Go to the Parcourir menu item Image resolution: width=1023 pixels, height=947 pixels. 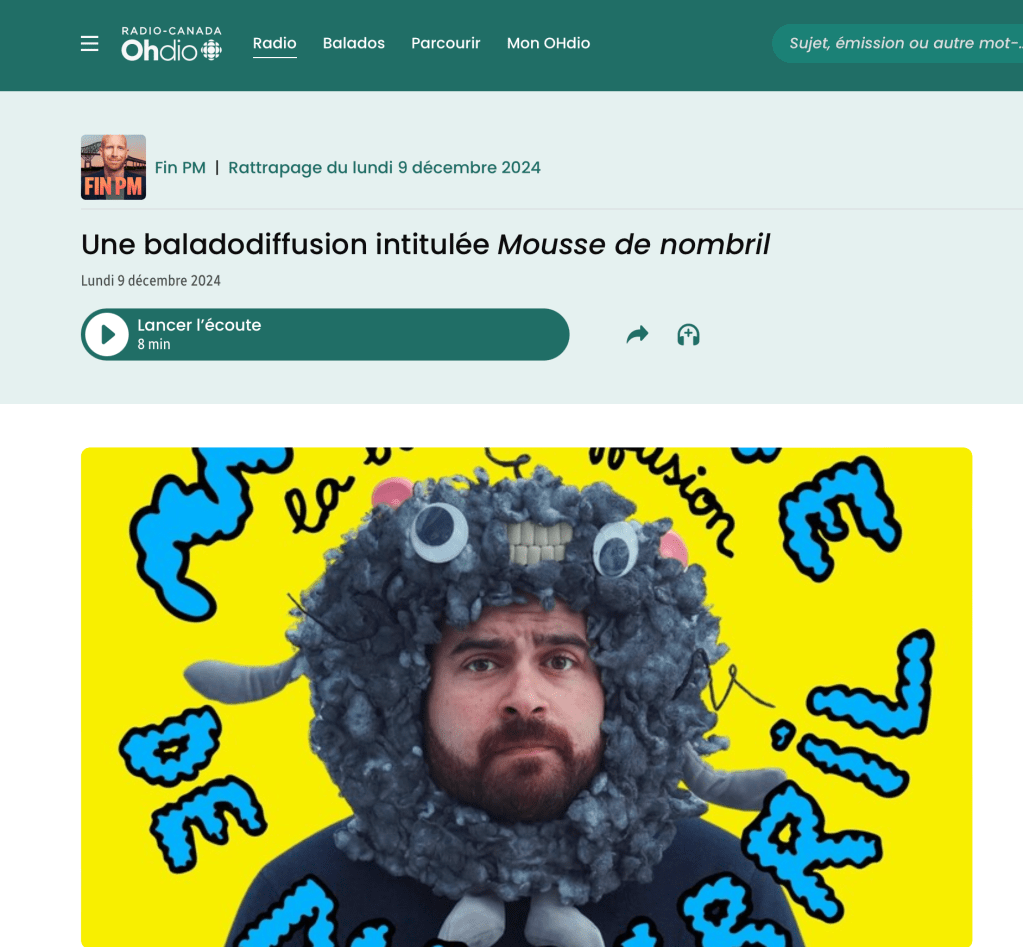[x=446, y=43]
